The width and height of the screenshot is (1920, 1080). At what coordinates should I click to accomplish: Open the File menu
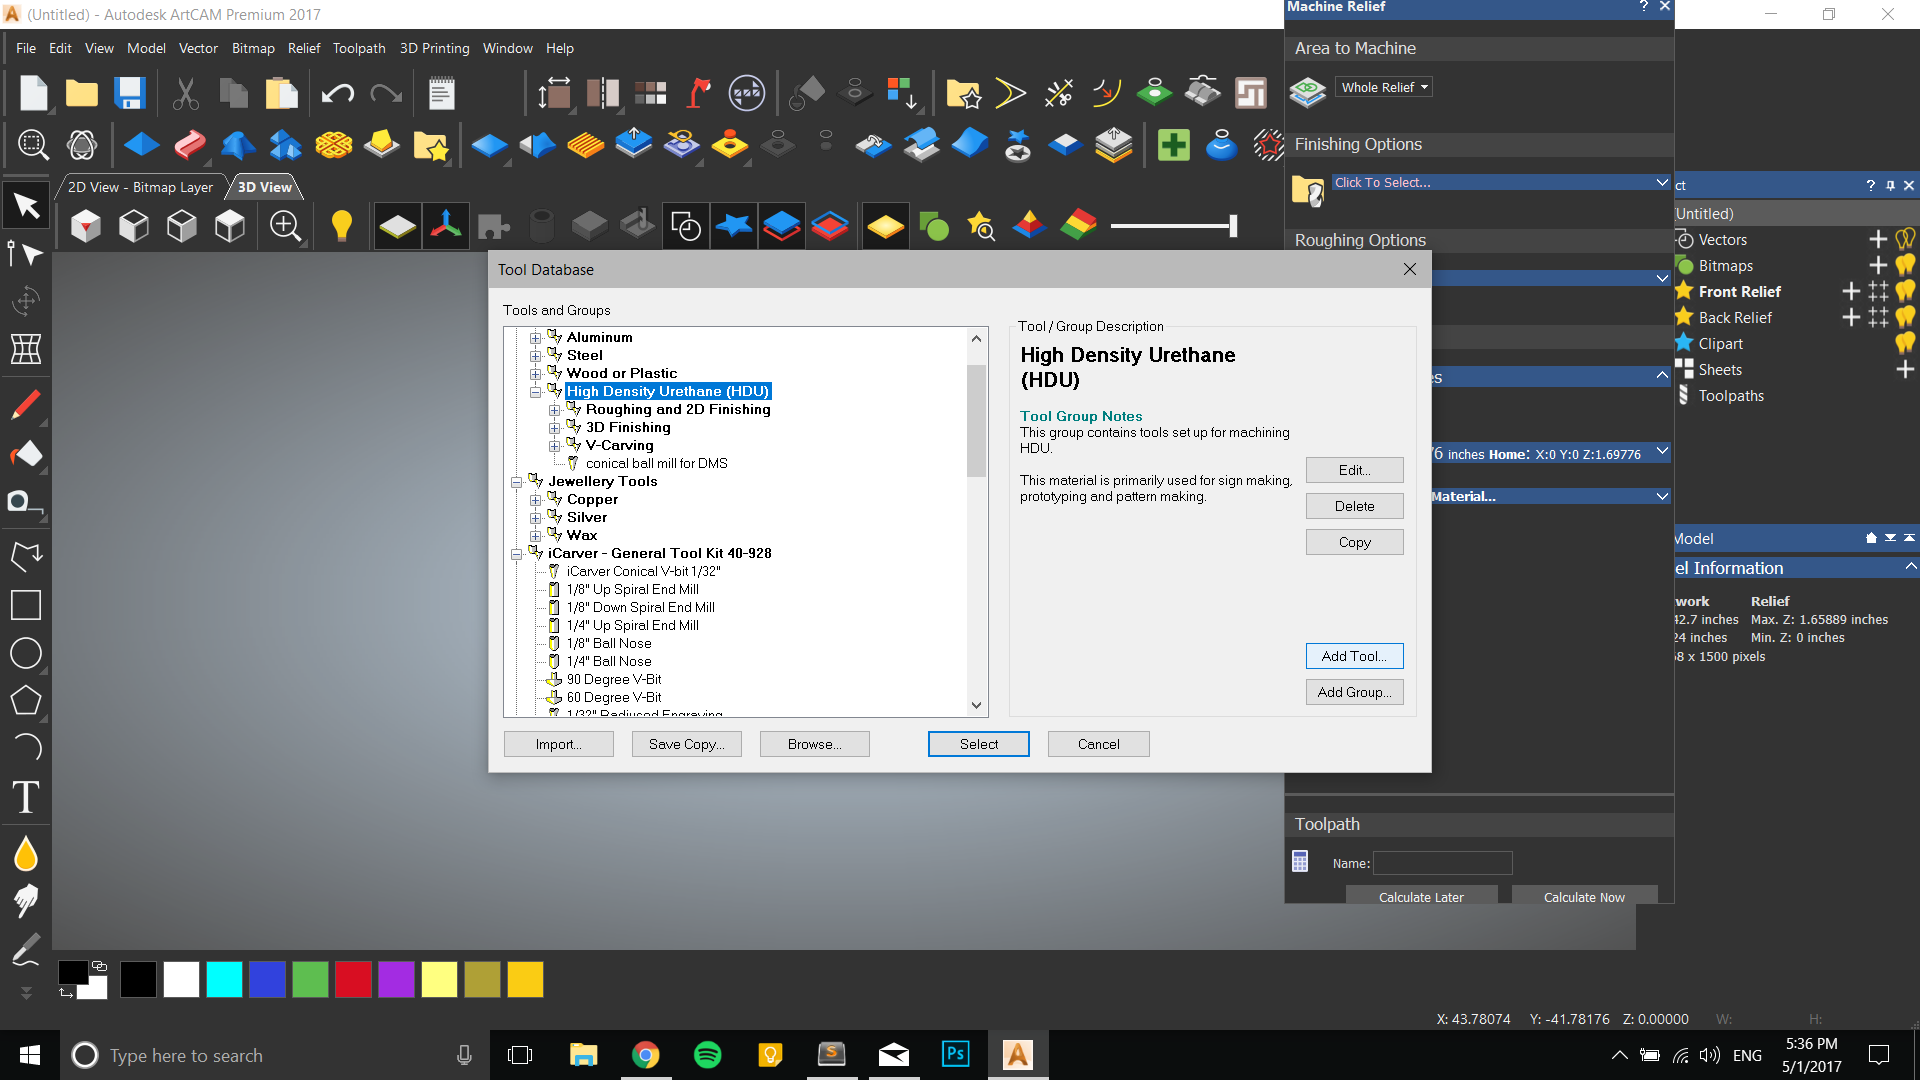(26, 48)
